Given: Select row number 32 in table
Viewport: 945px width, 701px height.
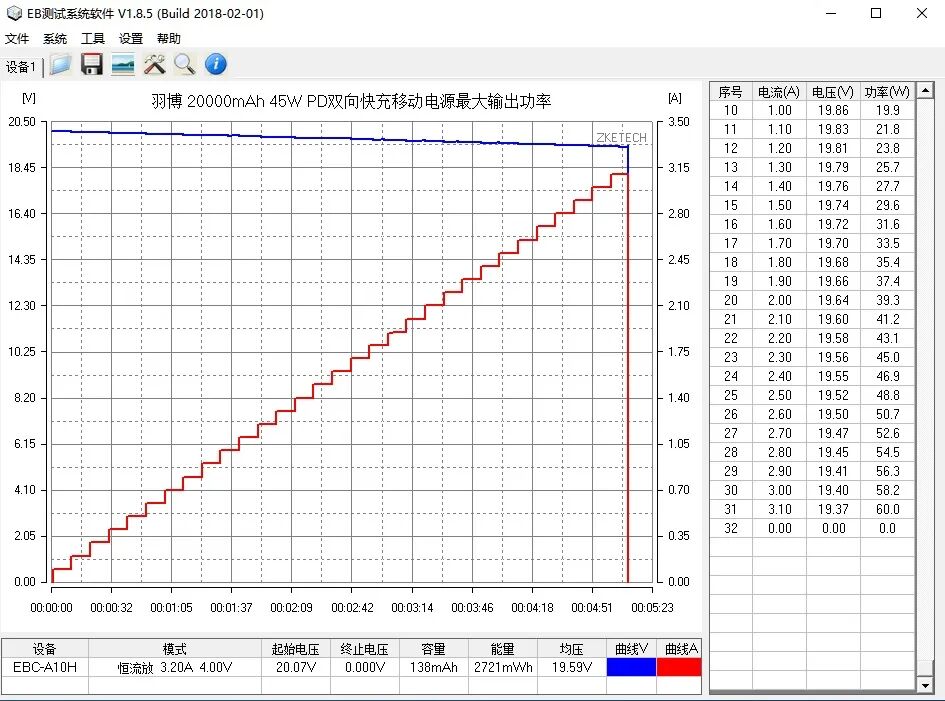Looking at the screenshot, I should pyautogui.click(x=730, y=528).
